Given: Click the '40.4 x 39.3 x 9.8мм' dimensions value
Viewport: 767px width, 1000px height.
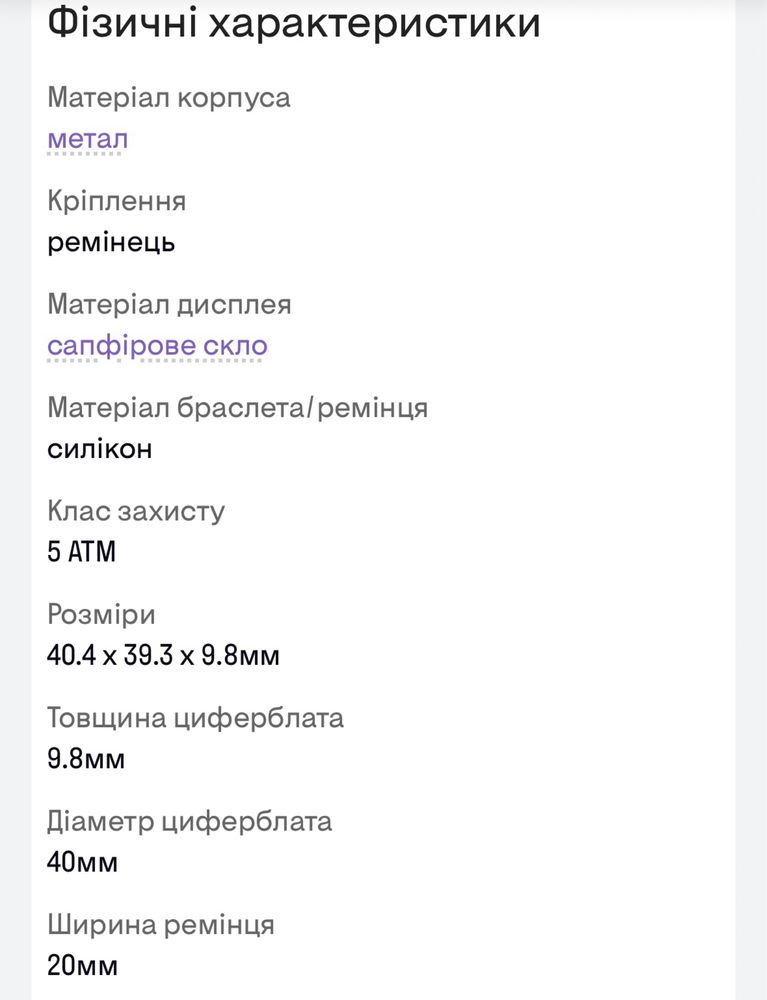Looking at the screenshot, I should pyautogui.click(x=163, y=656).
